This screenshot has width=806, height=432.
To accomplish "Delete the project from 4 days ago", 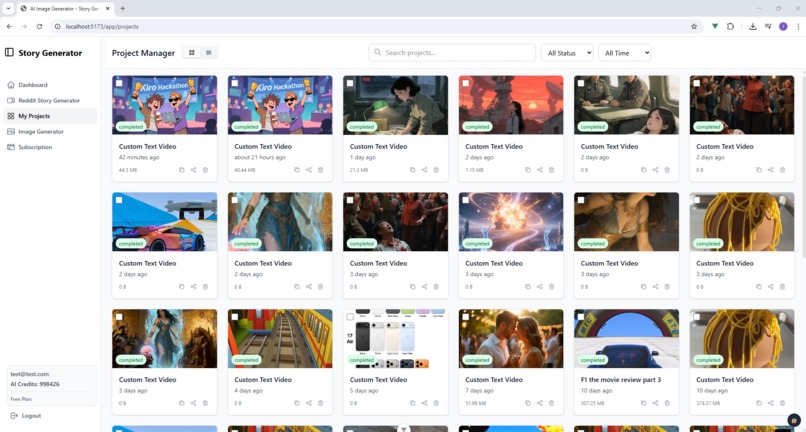I will [x=321, y=403].
